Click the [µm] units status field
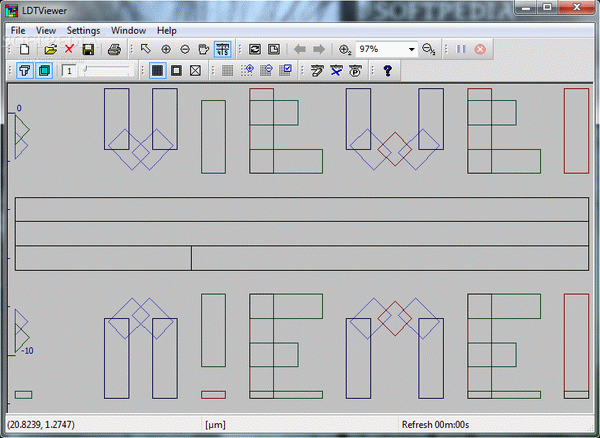The image size is (600, 438). click(215, 425)
